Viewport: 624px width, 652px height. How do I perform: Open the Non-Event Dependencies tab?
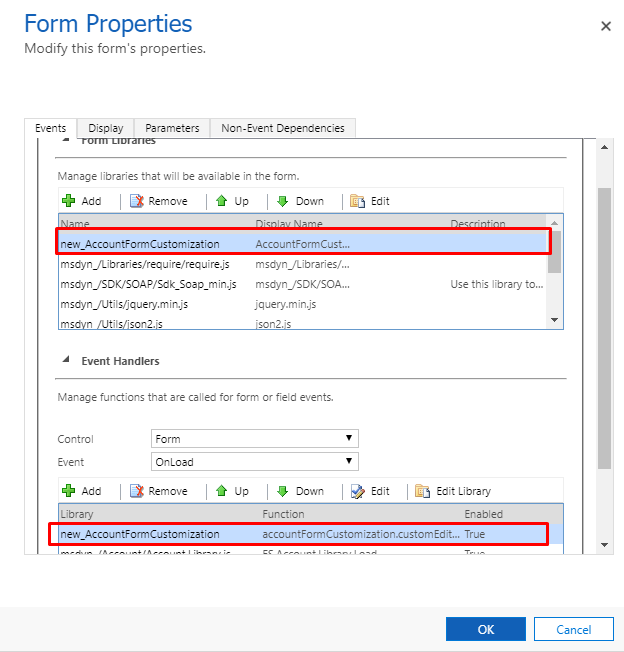pos(283,128)
